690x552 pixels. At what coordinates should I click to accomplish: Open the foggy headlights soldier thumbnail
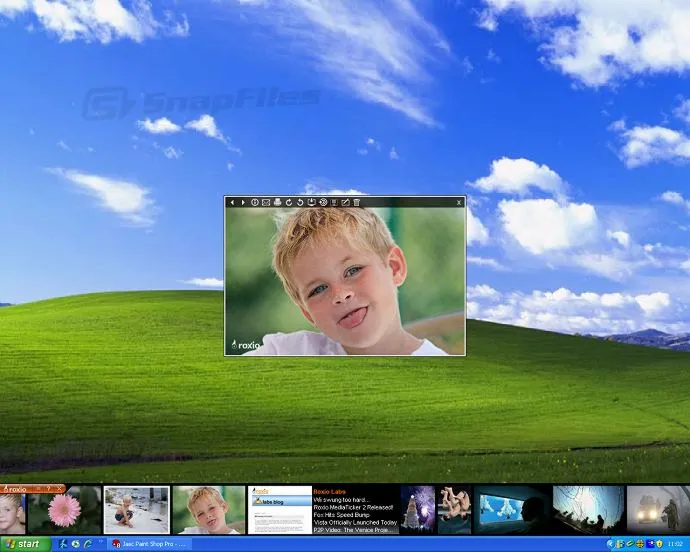[x=658, y=510]
